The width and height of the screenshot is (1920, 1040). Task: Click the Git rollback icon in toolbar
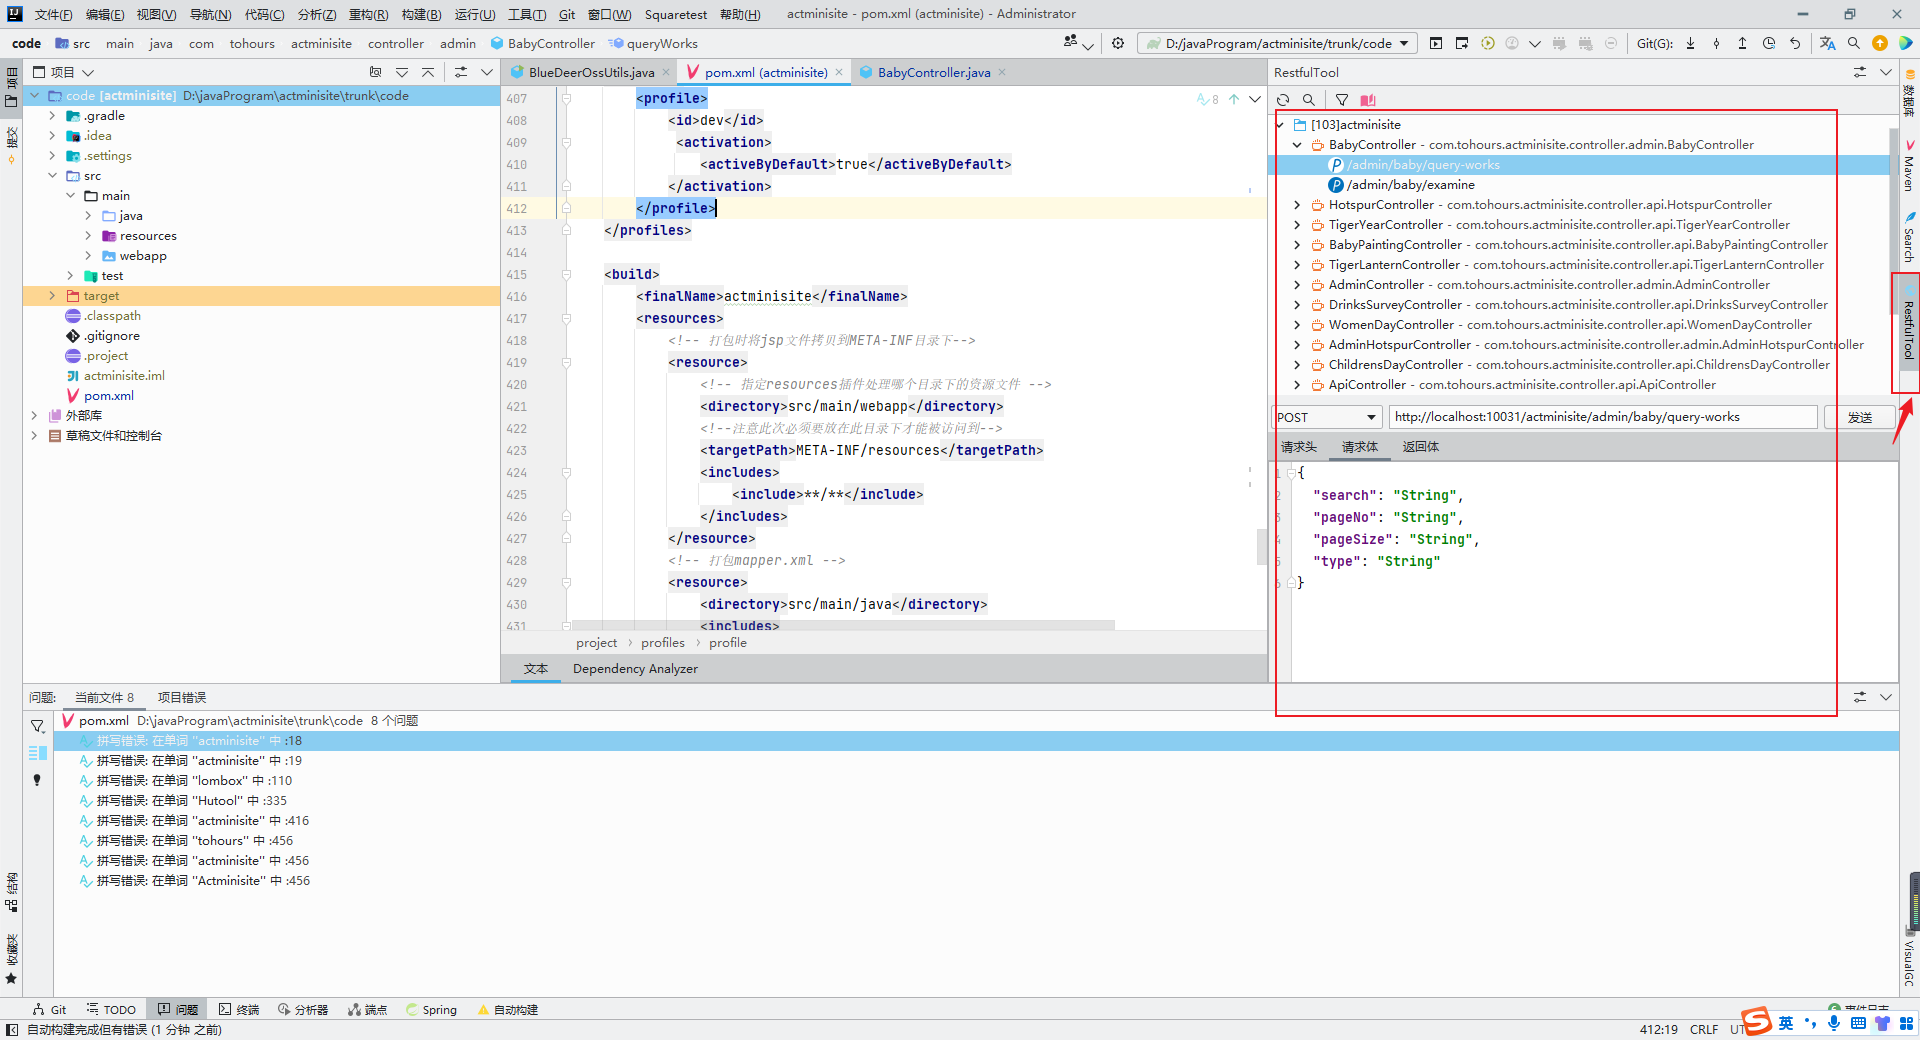[x=1795, y=43]
